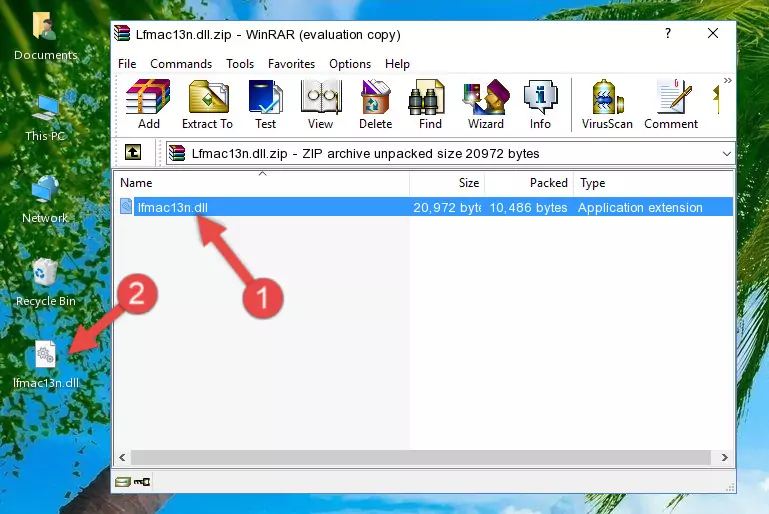This screenshot has height=514, width=769.
Task: Open the archive path dropdown arrow
Action: [727, 154]
